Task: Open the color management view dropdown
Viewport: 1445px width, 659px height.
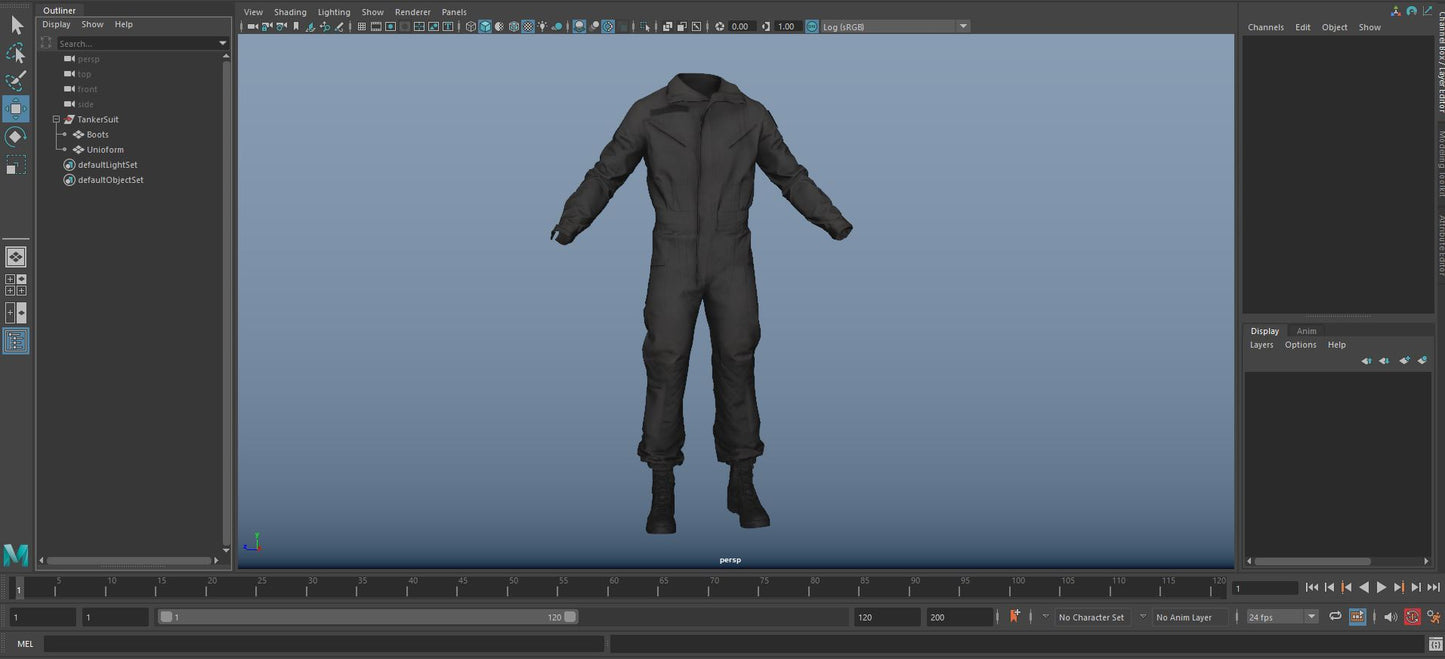Action: pos(962,26)
